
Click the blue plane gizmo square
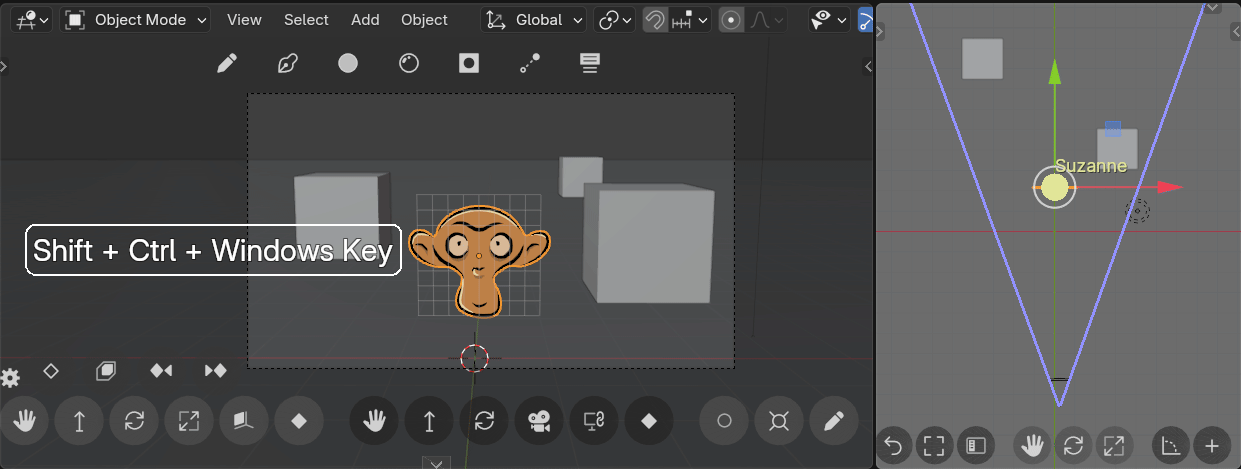coord(1113,129)
